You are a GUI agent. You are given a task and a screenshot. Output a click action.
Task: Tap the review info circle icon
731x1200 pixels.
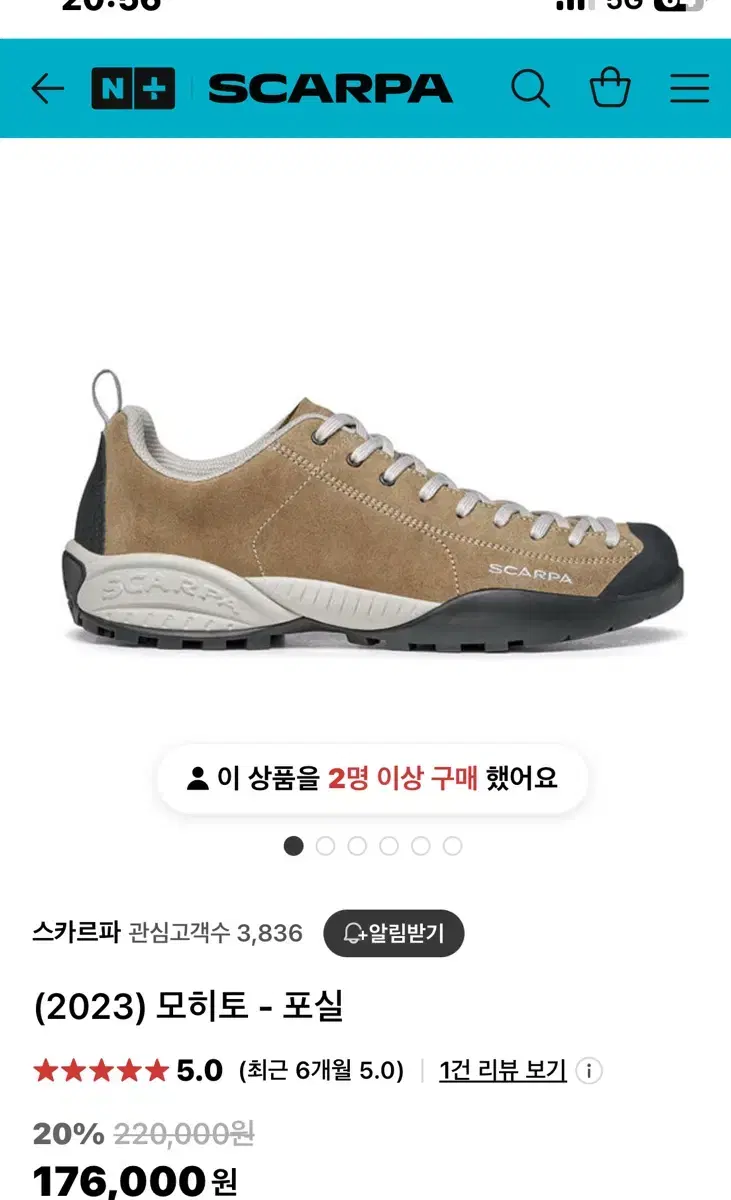[x=590, y=1071]
